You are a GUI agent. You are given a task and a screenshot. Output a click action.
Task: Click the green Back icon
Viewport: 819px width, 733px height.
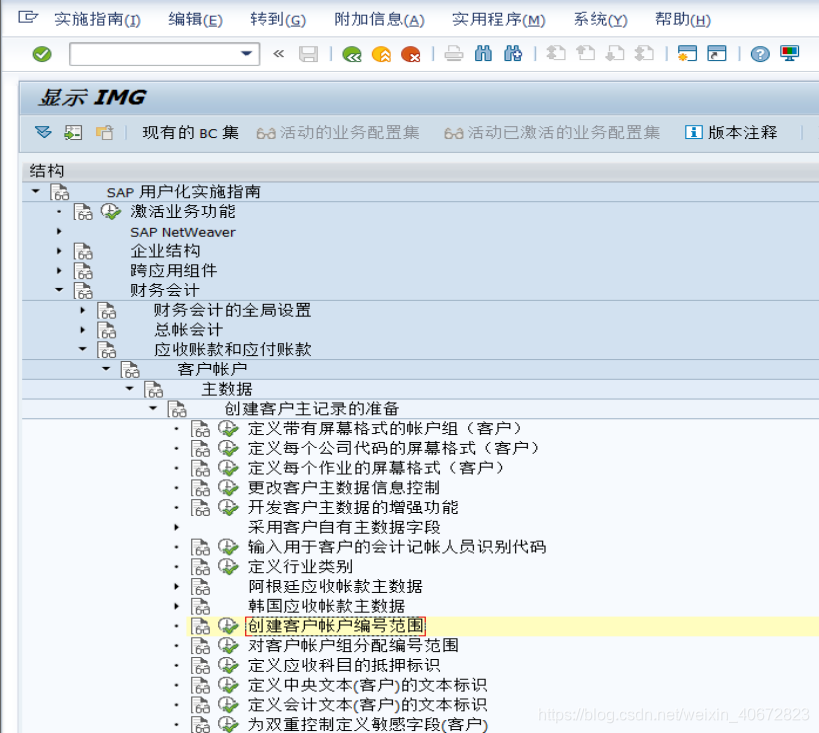pyautogui.click(x=352, y=54)
